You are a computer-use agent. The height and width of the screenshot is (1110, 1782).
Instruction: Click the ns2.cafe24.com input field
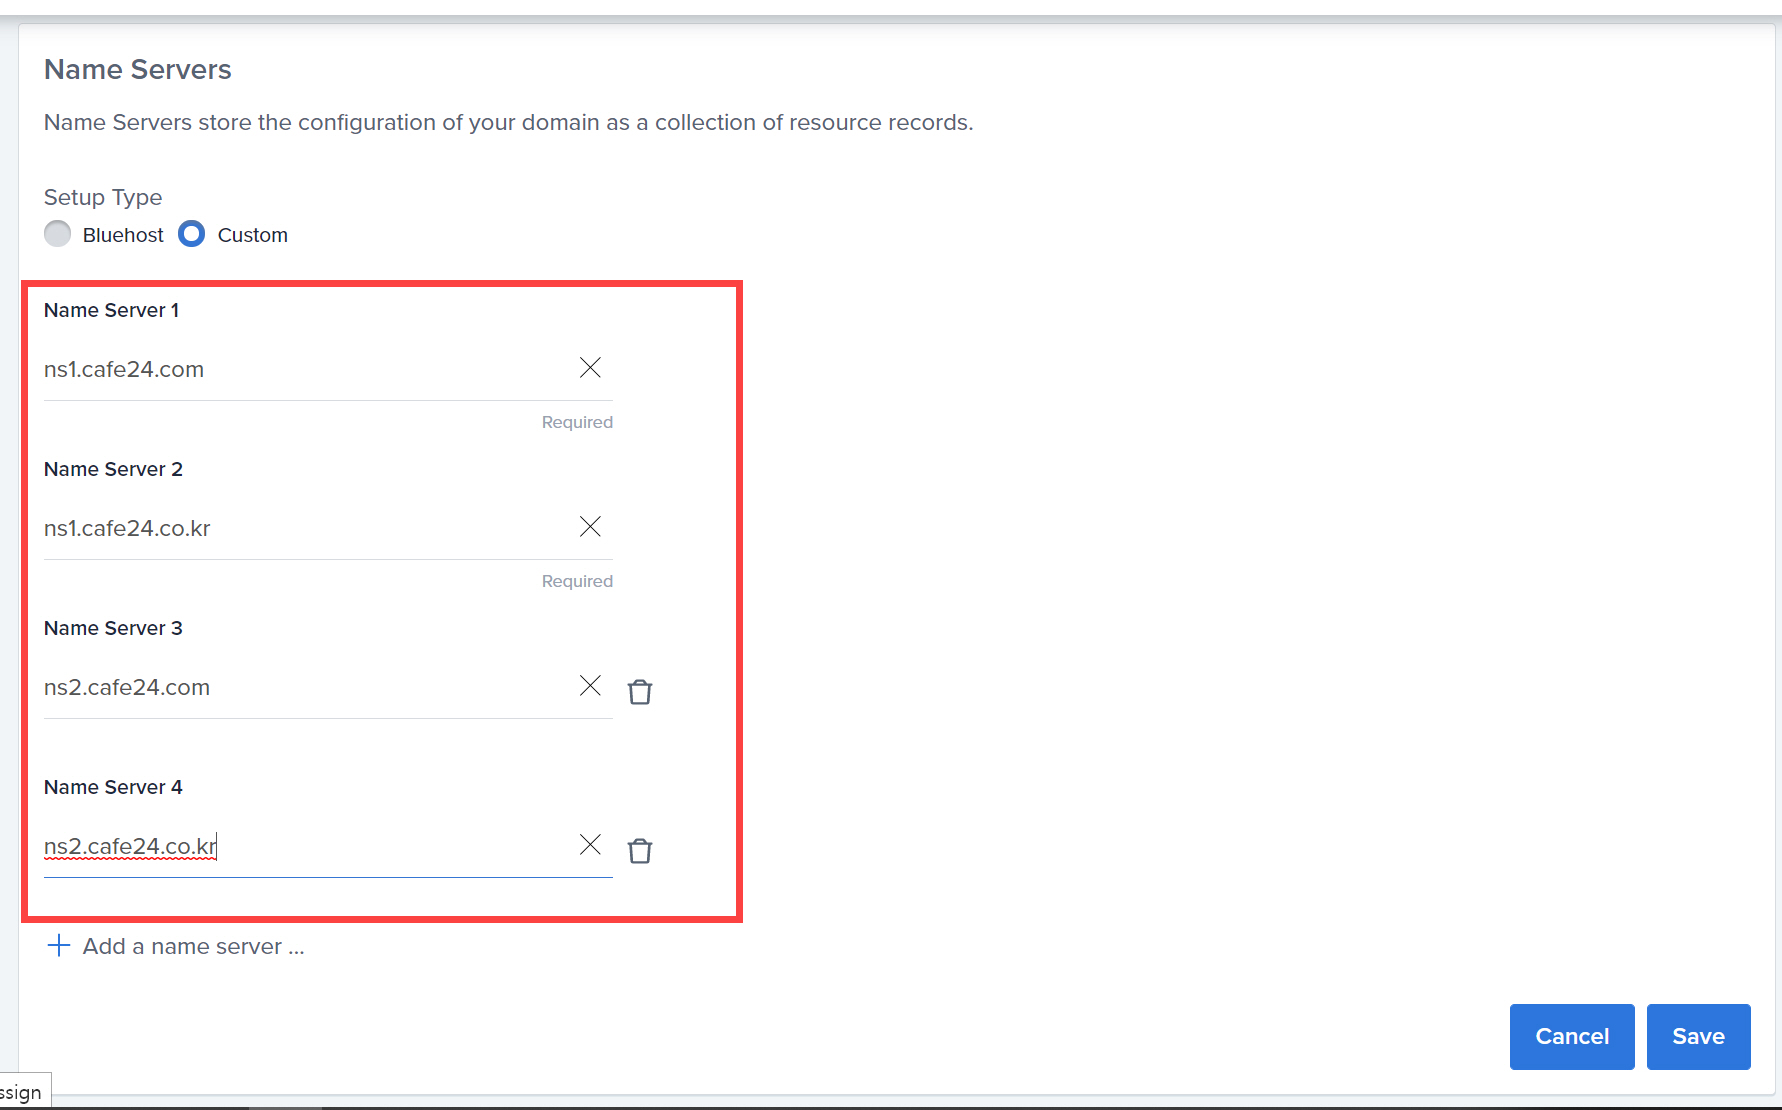click(x=328, y=687)
